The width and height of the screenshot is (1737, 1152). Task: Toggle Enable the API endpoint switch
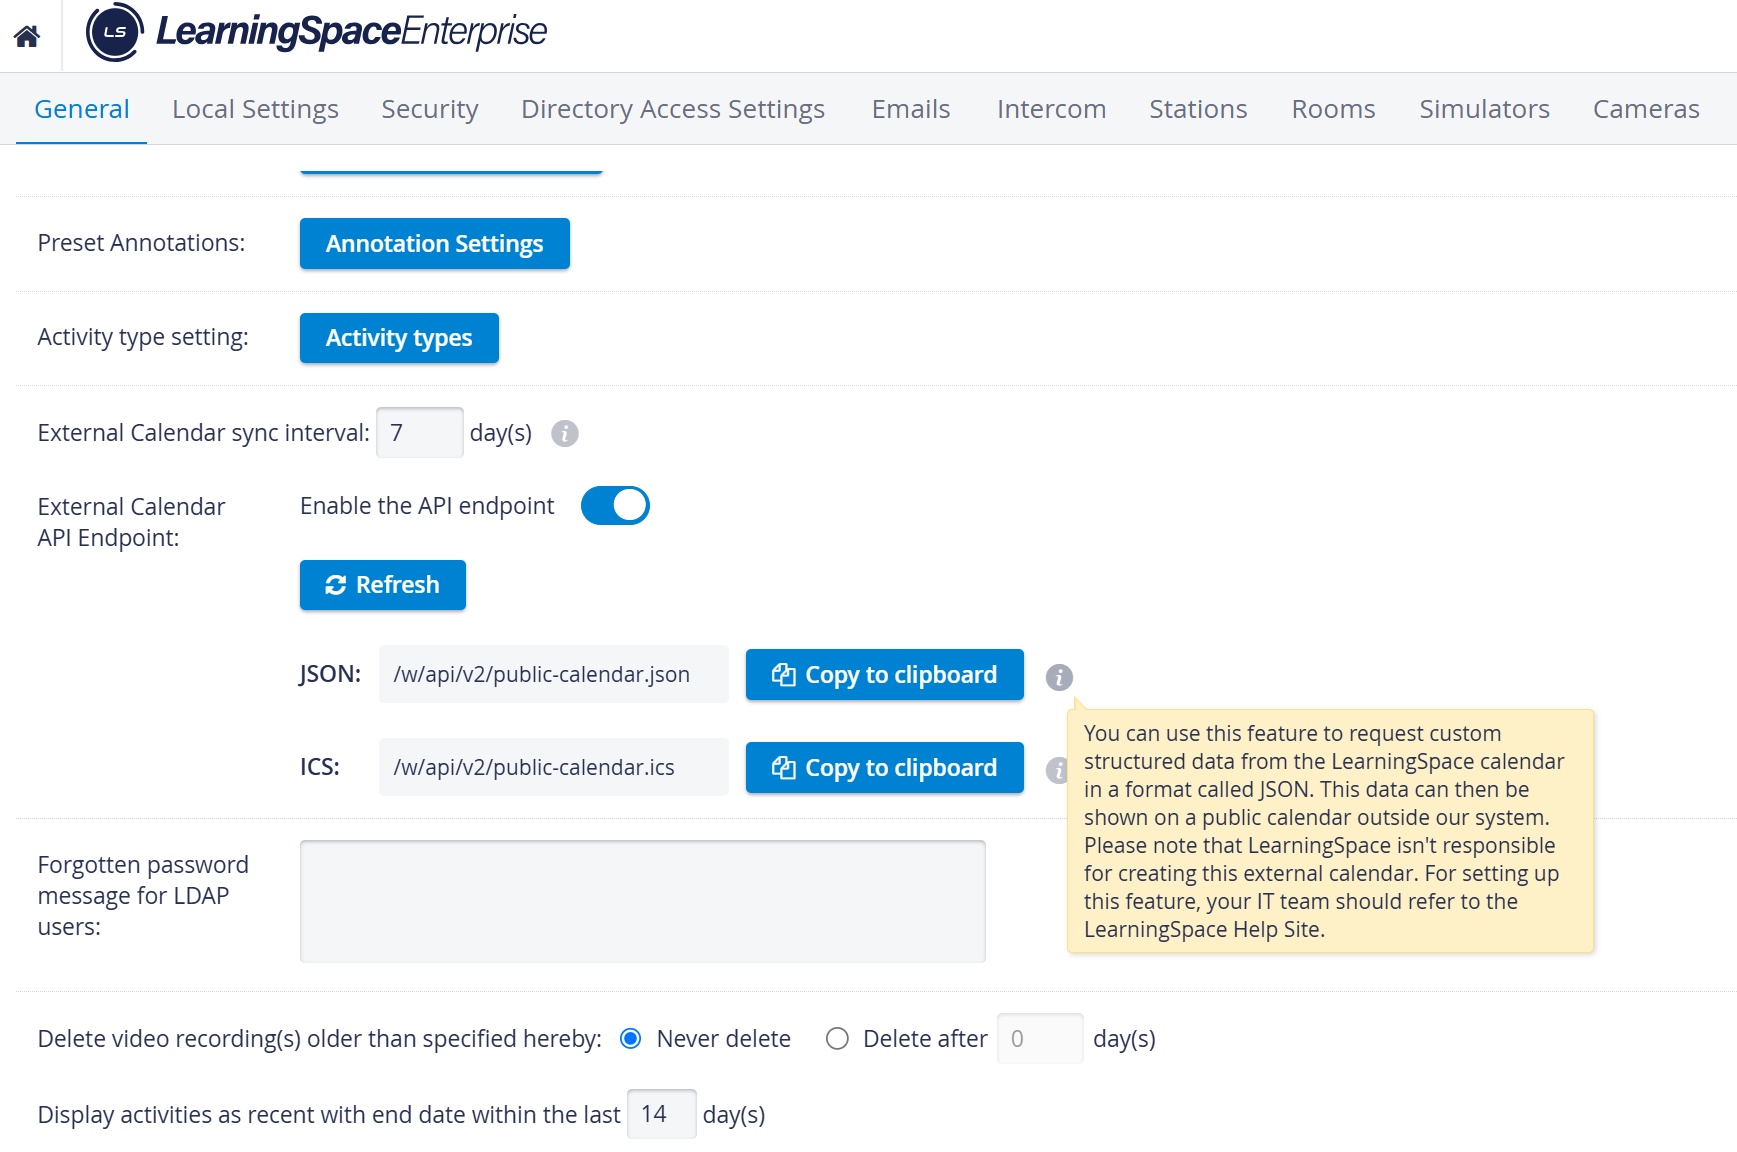point(615,506)
